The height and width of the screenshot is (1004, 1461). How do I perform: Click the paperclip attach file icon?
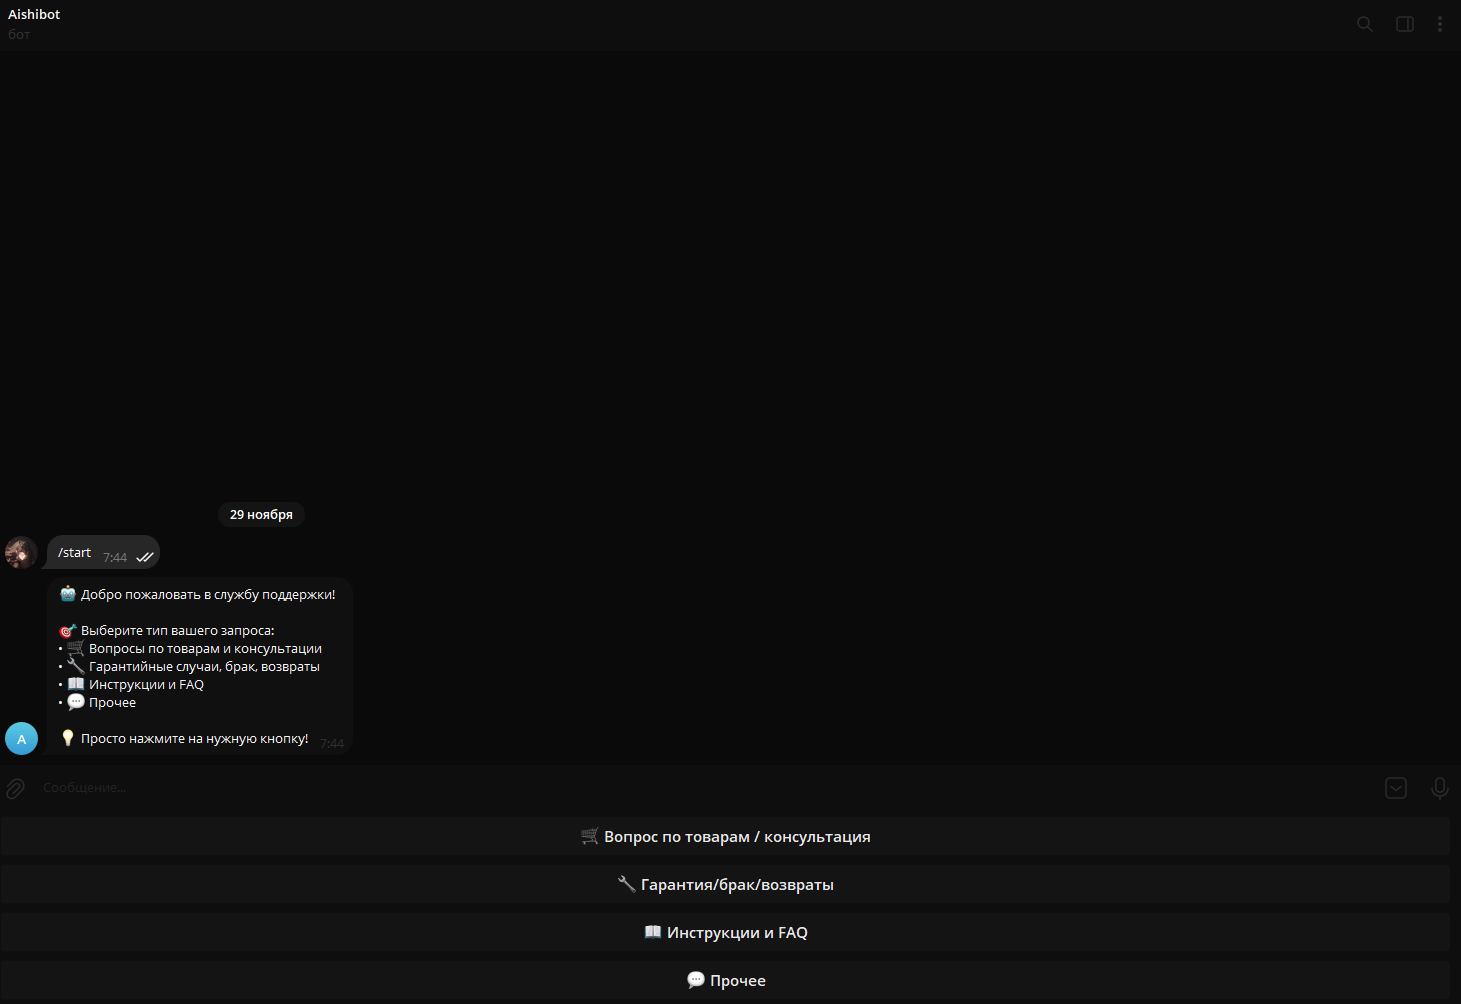(x=16, y=788)
